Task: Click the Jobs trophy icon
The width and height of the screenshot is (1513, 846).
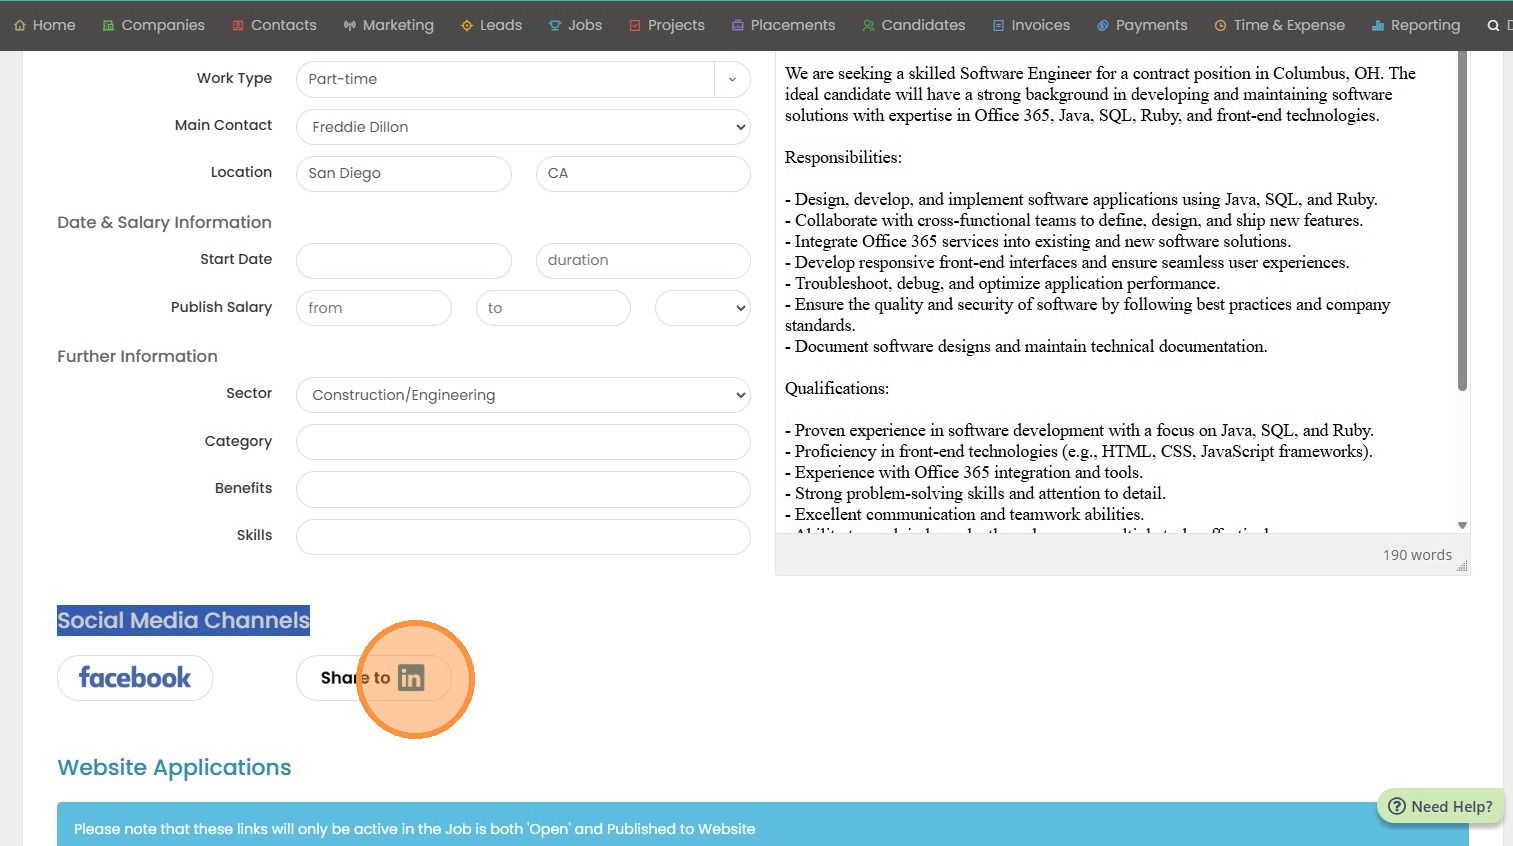Action: 555,25
